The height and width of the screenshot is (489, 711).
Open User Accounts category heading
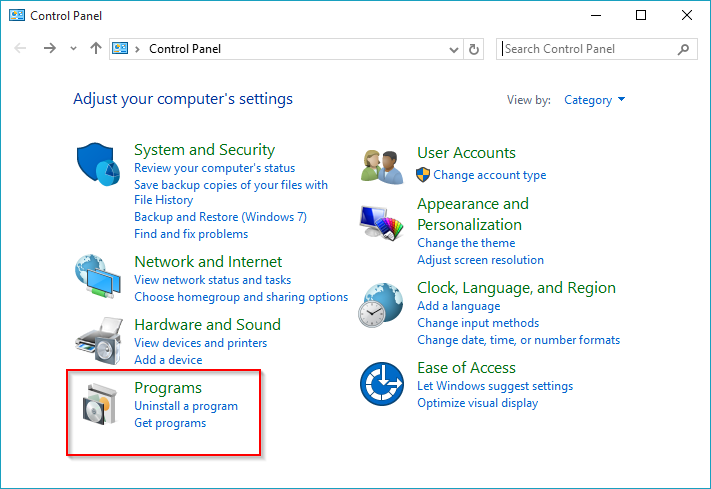(466, 153)
